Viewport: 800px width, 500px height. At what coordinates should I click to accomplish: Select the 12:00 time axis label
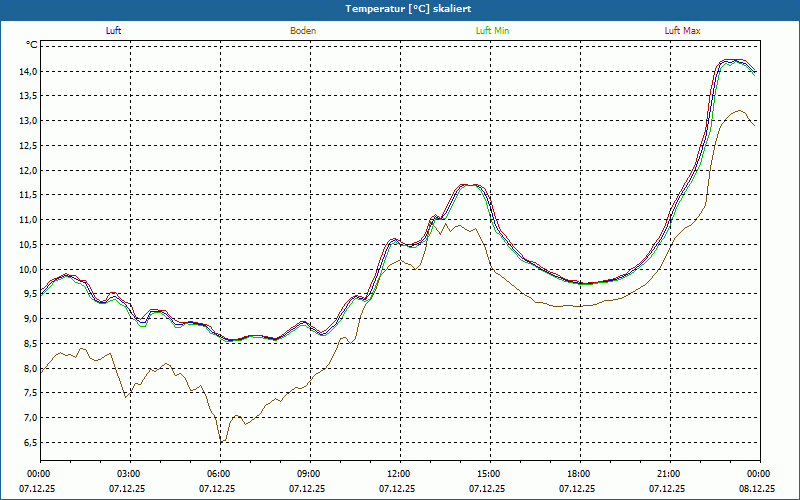(398, 474)
